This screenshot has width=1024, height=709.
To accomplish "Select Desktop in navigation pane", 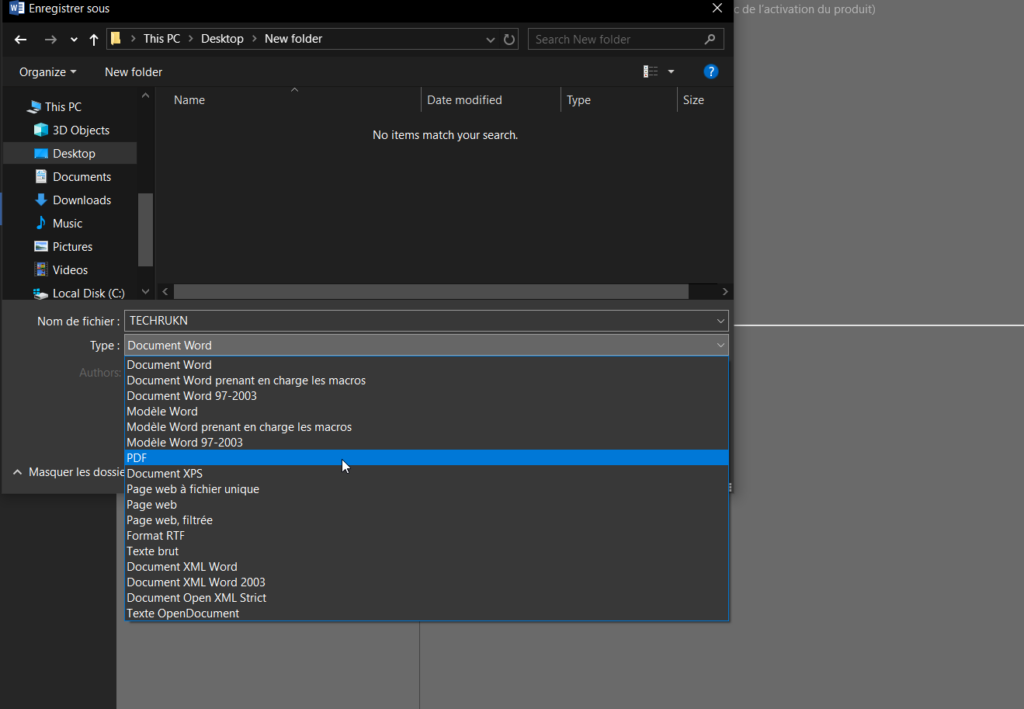I will click(x=74, y=153).
